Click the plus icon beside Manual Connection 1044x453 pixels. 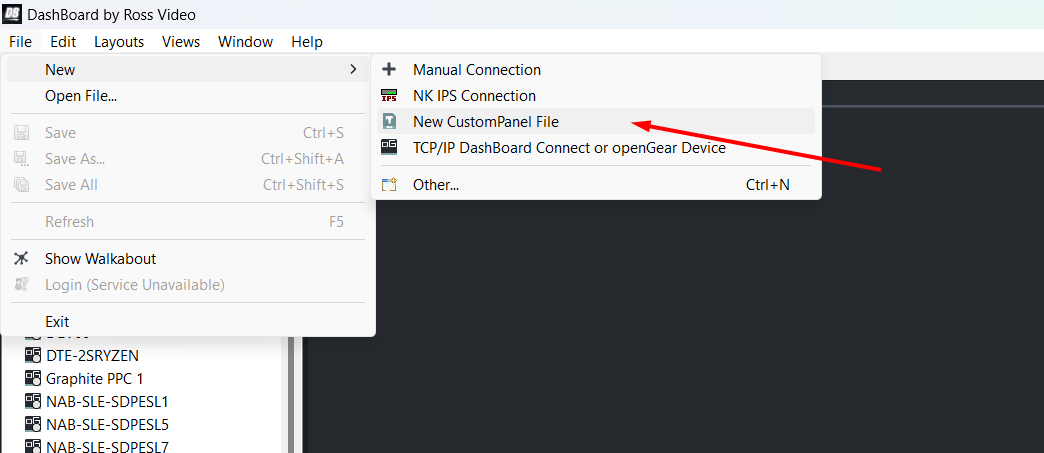pyautogui.click(x=390, y=70)
